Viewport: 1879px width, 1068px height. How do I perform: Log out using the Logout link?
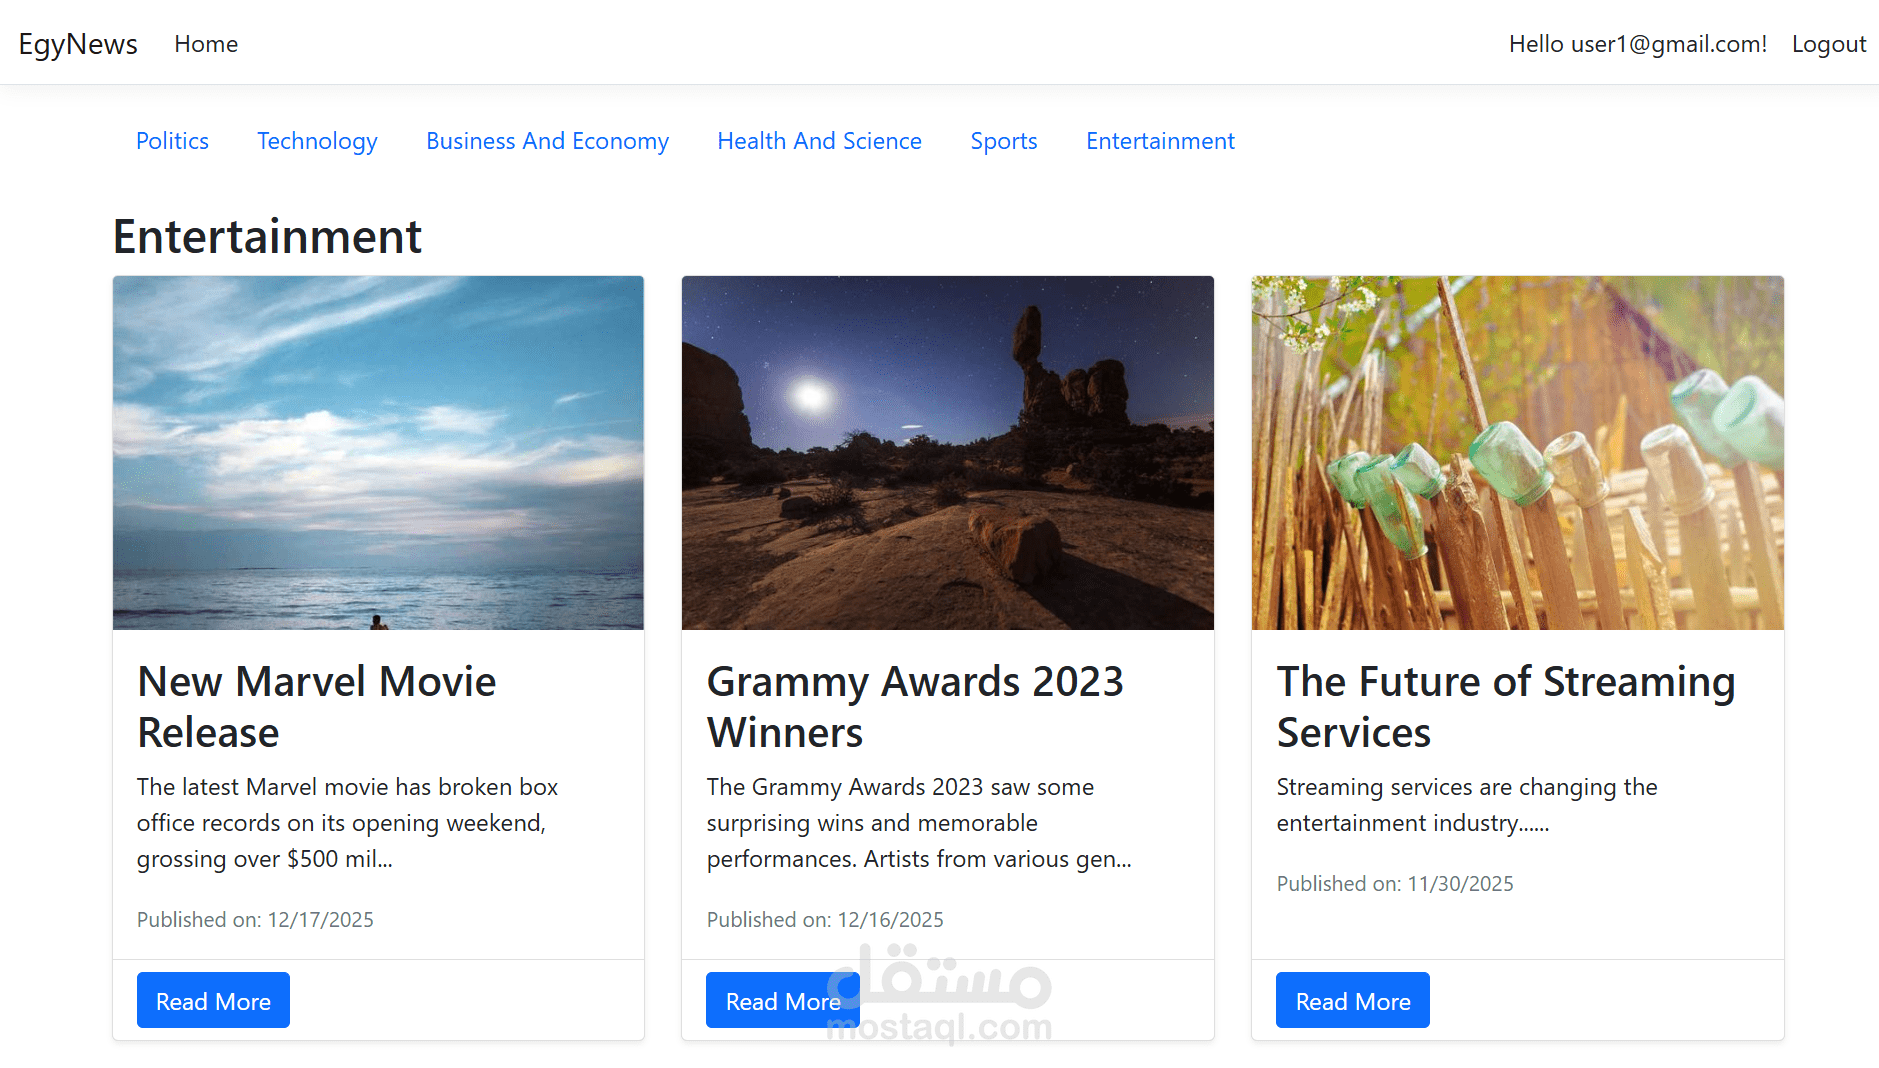tap(1829, 44)
